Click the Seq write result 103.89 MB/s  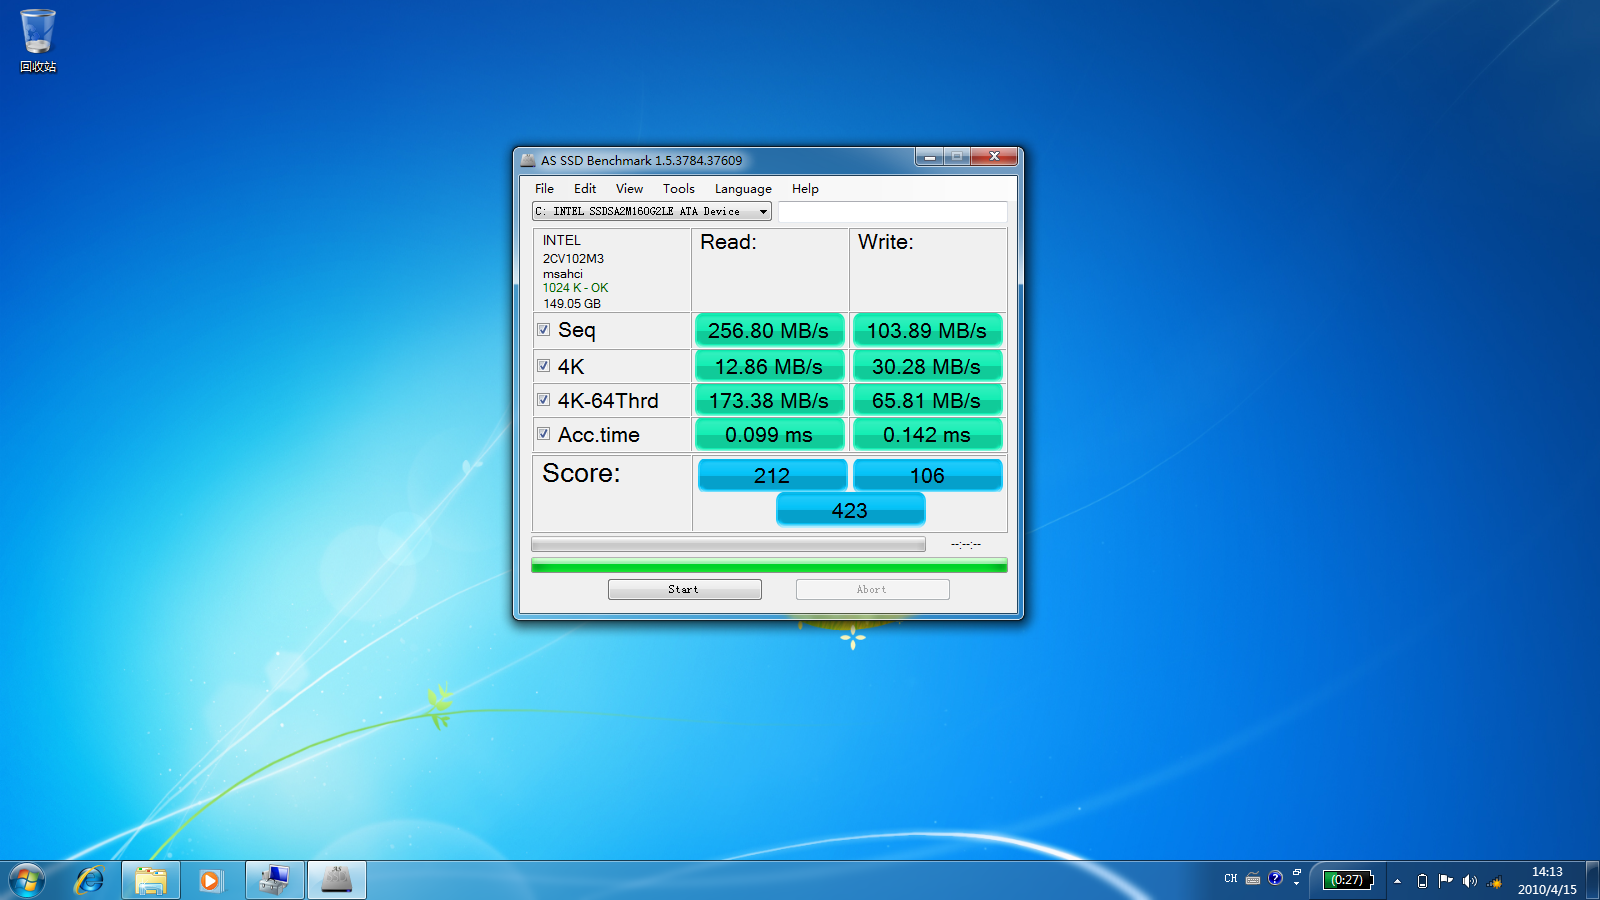tap(927, 330)
